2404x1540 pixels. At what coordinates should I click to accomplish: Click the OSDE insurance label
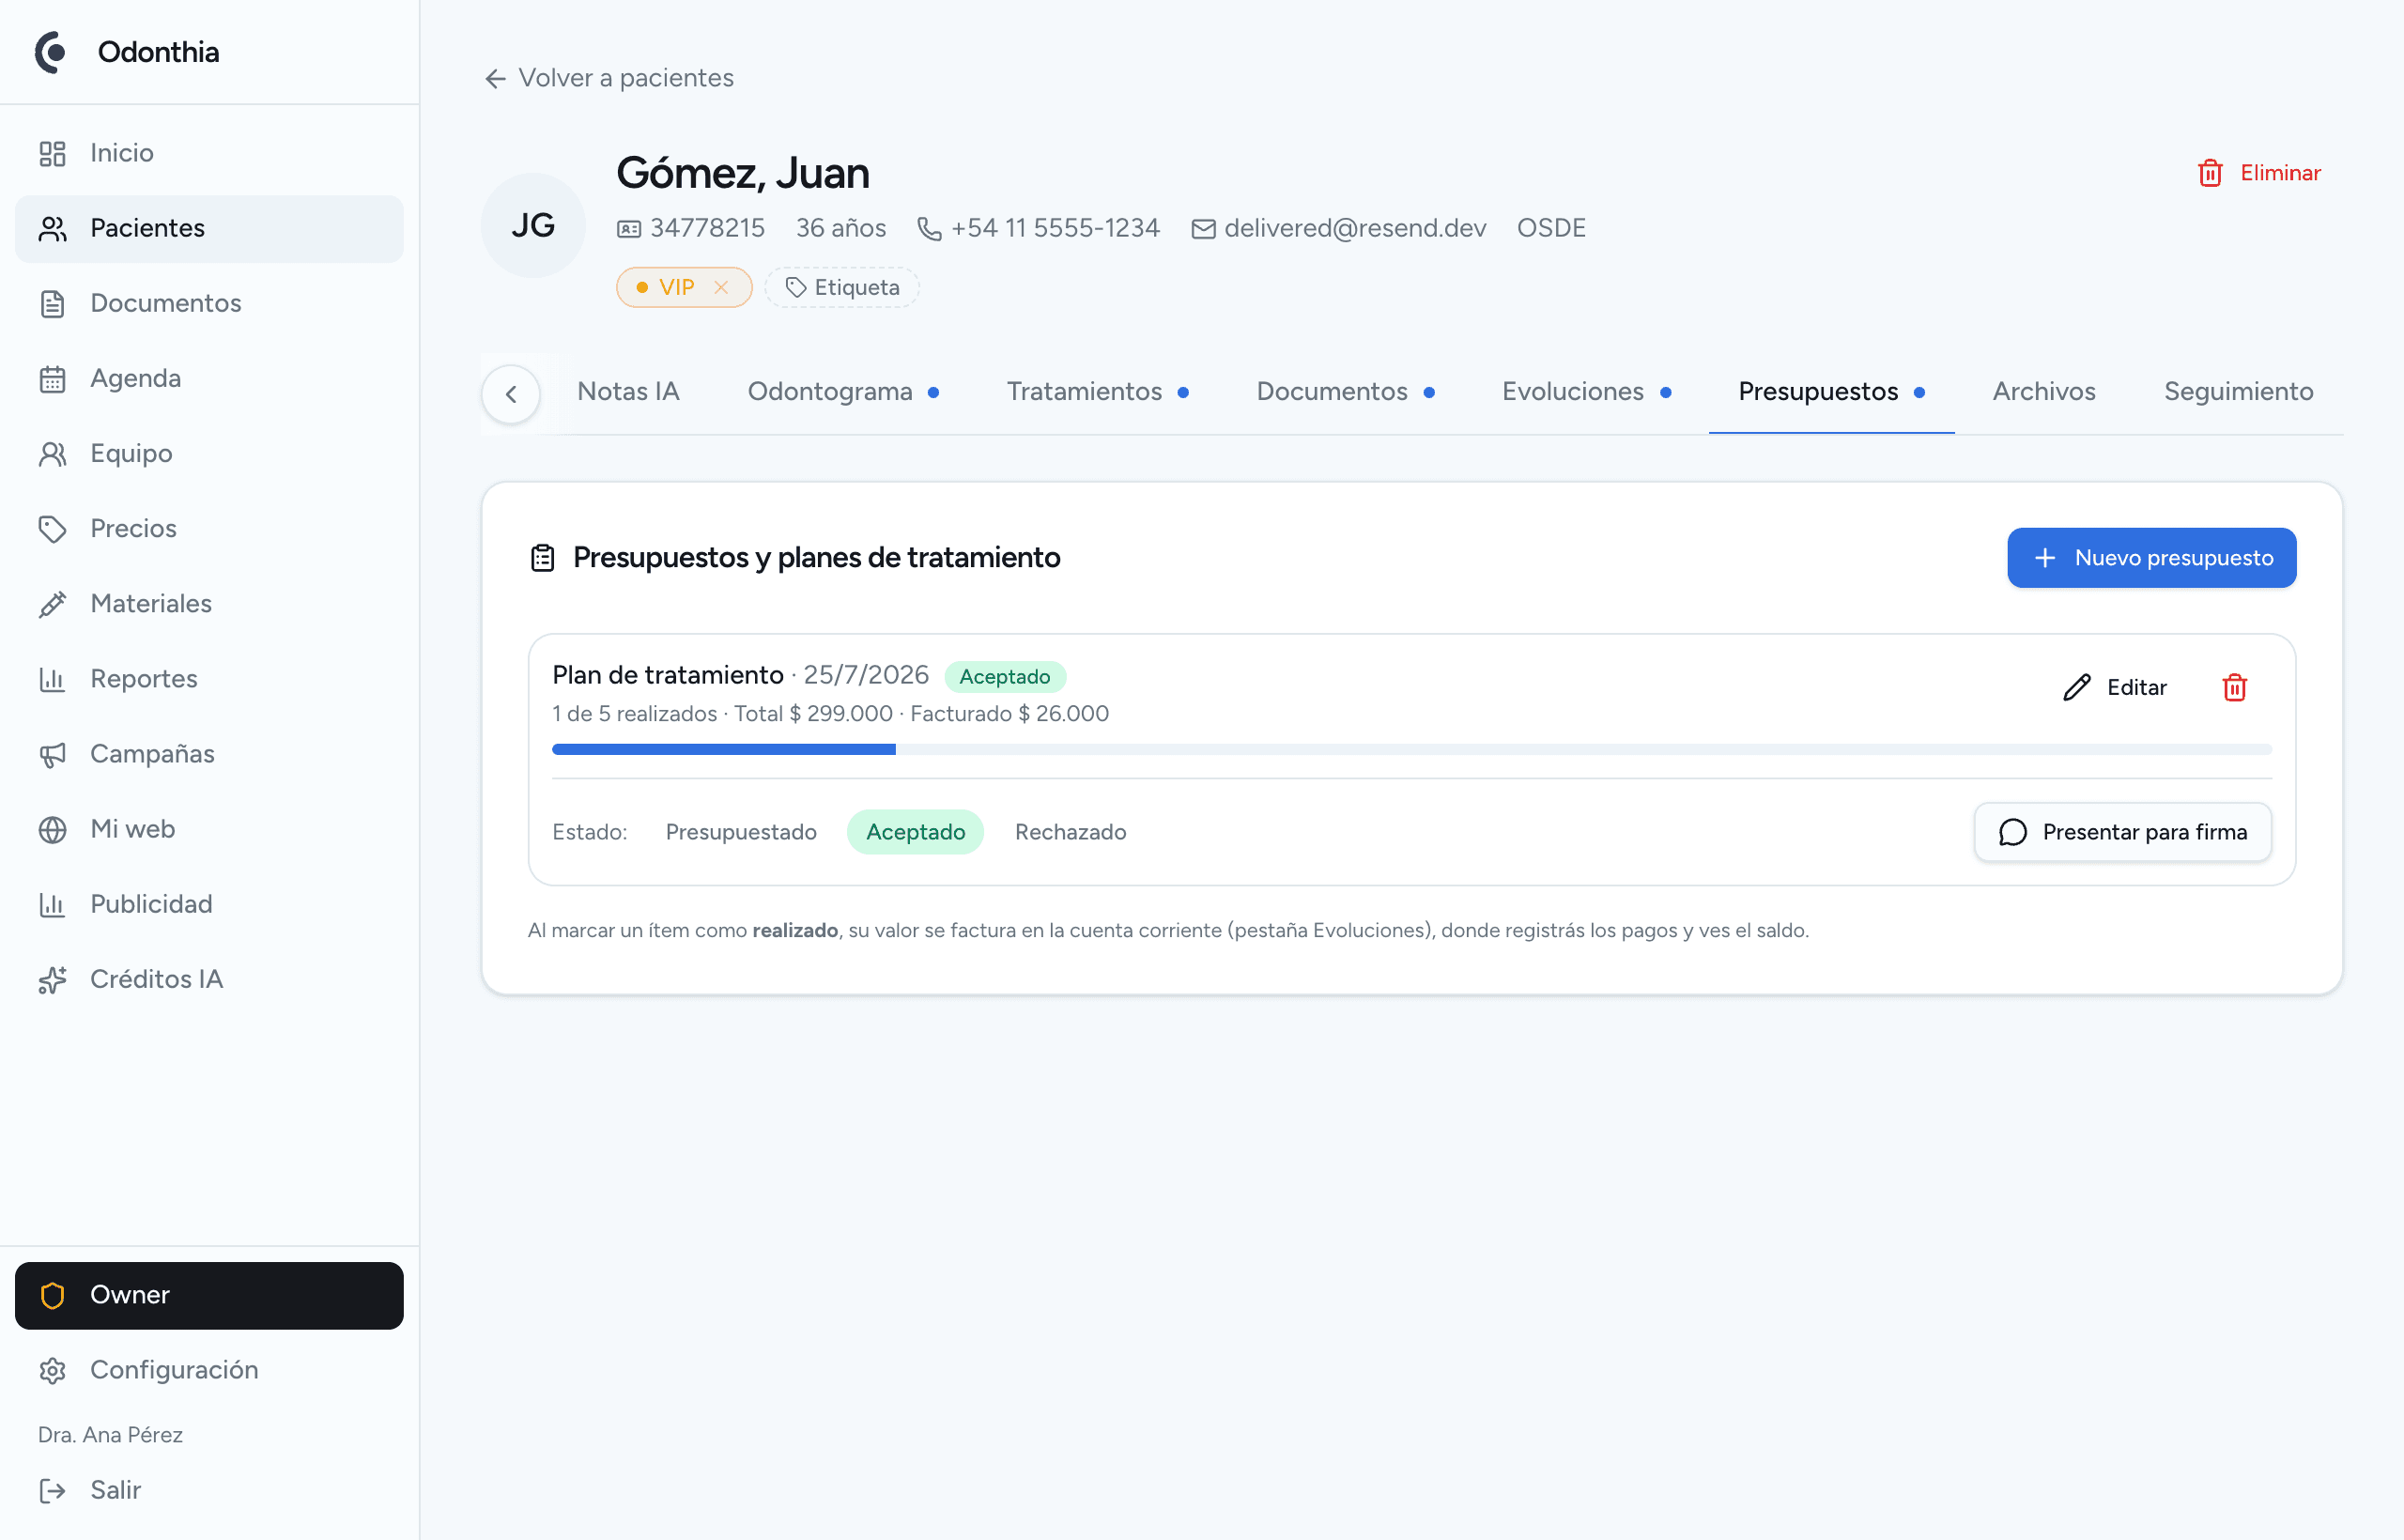(x=1550, y=228)
